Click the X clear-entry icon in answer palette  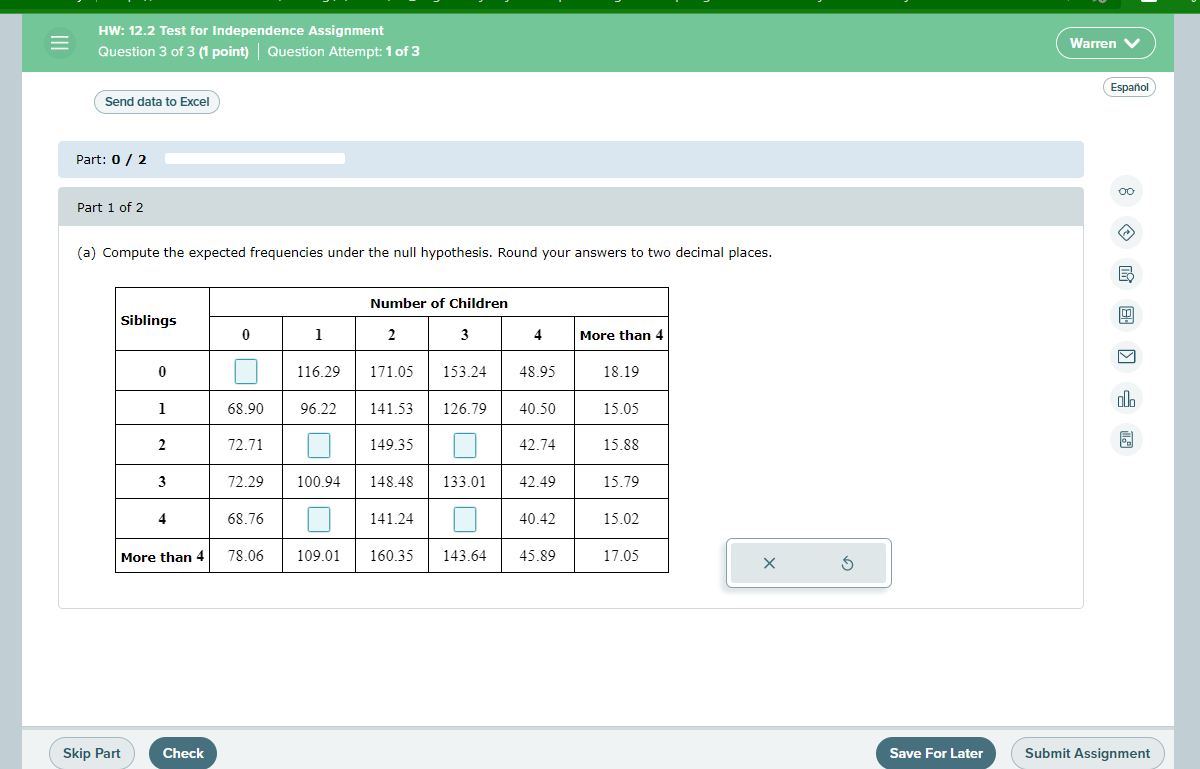point(769,563)
